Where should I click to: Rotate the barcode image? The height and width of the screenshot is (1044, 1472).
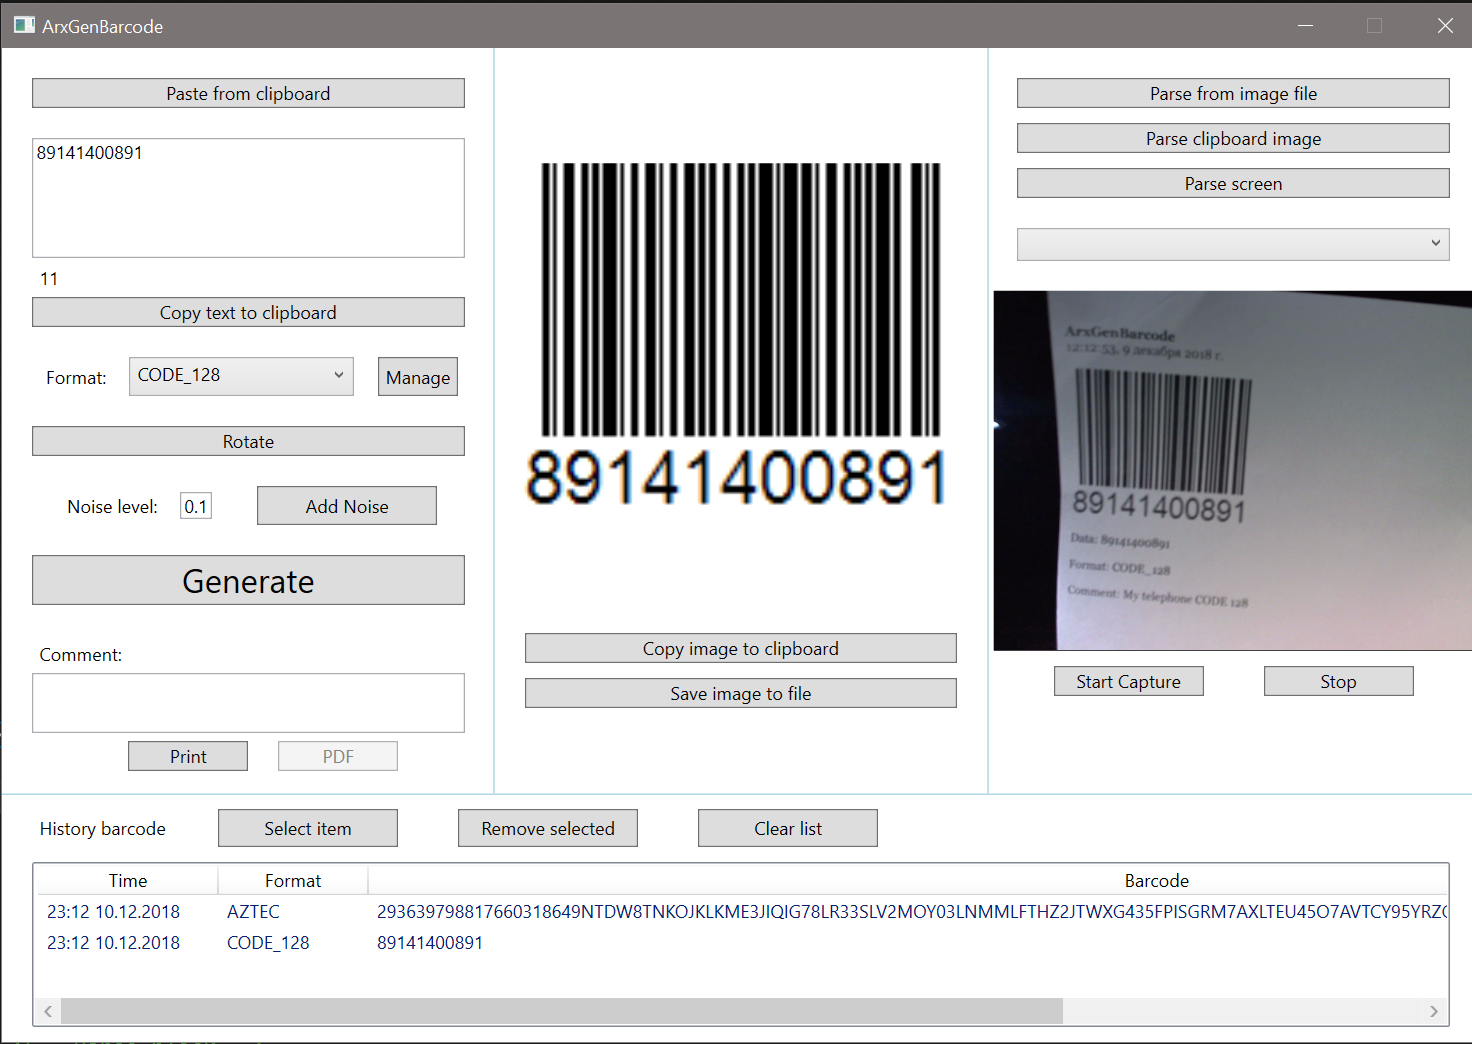[248, 441]
